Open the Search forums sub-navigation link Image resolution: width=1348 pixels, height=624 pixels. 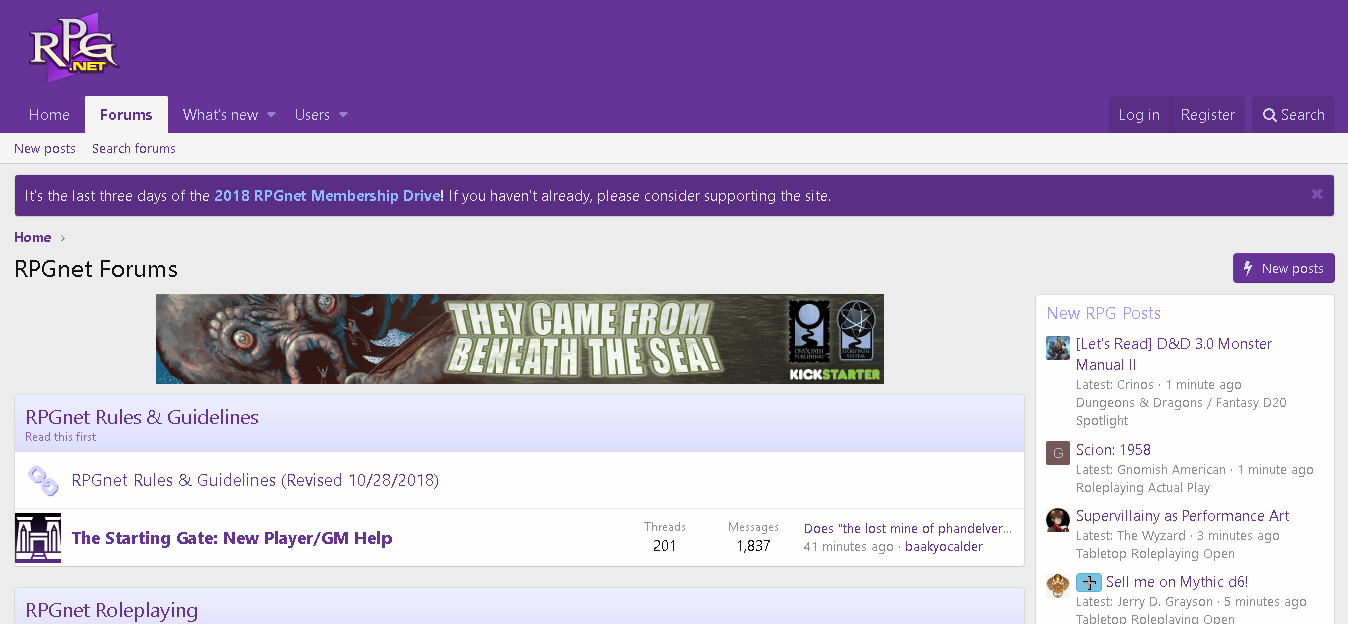tap(134, 148)
